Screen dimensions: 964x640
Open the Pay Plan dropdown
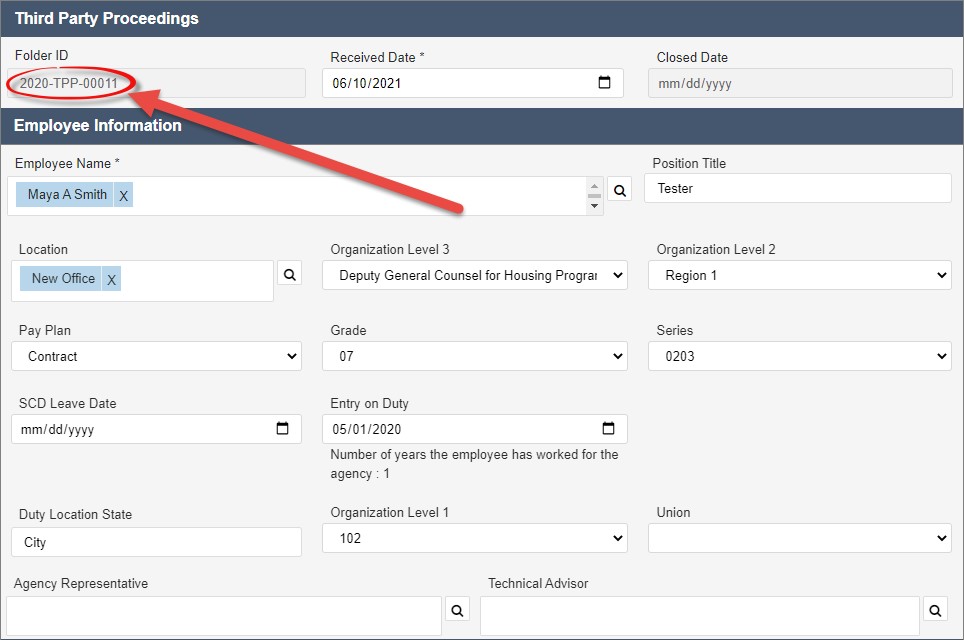[x=156, y=356]
